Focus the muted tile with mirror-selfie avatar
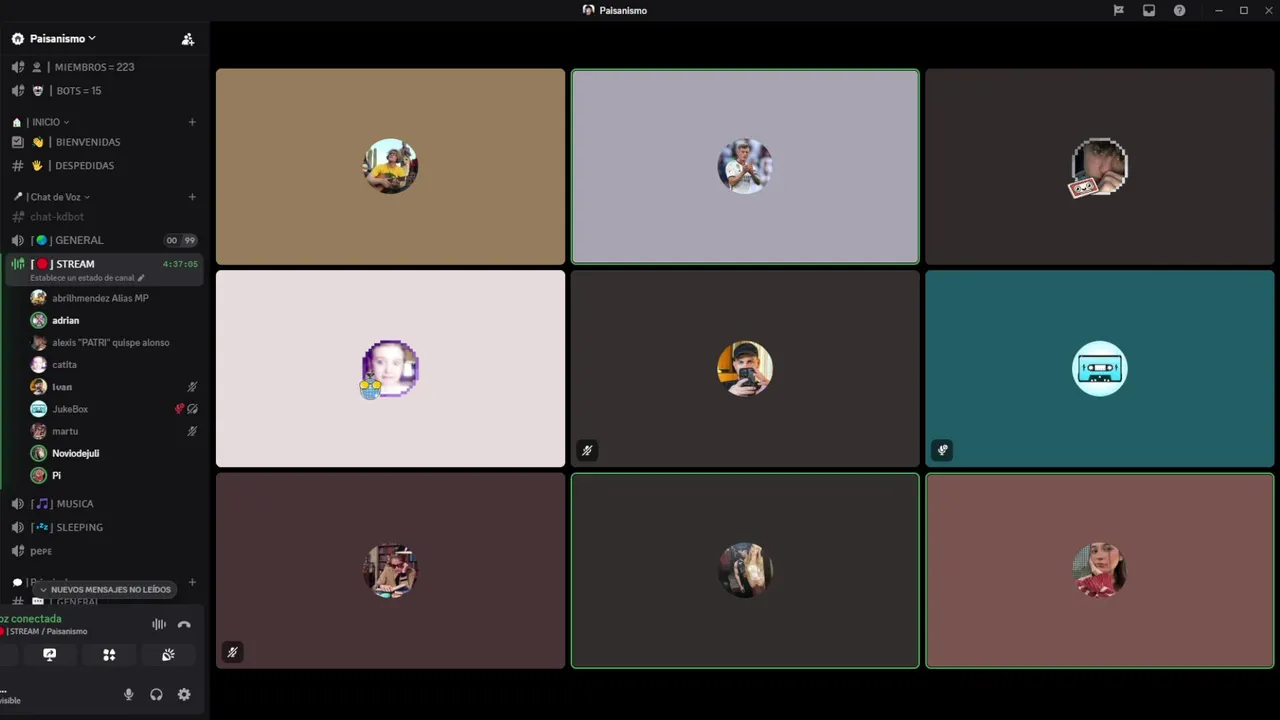The width and height of the screenshot is (1280, 720). click(745, 368)
